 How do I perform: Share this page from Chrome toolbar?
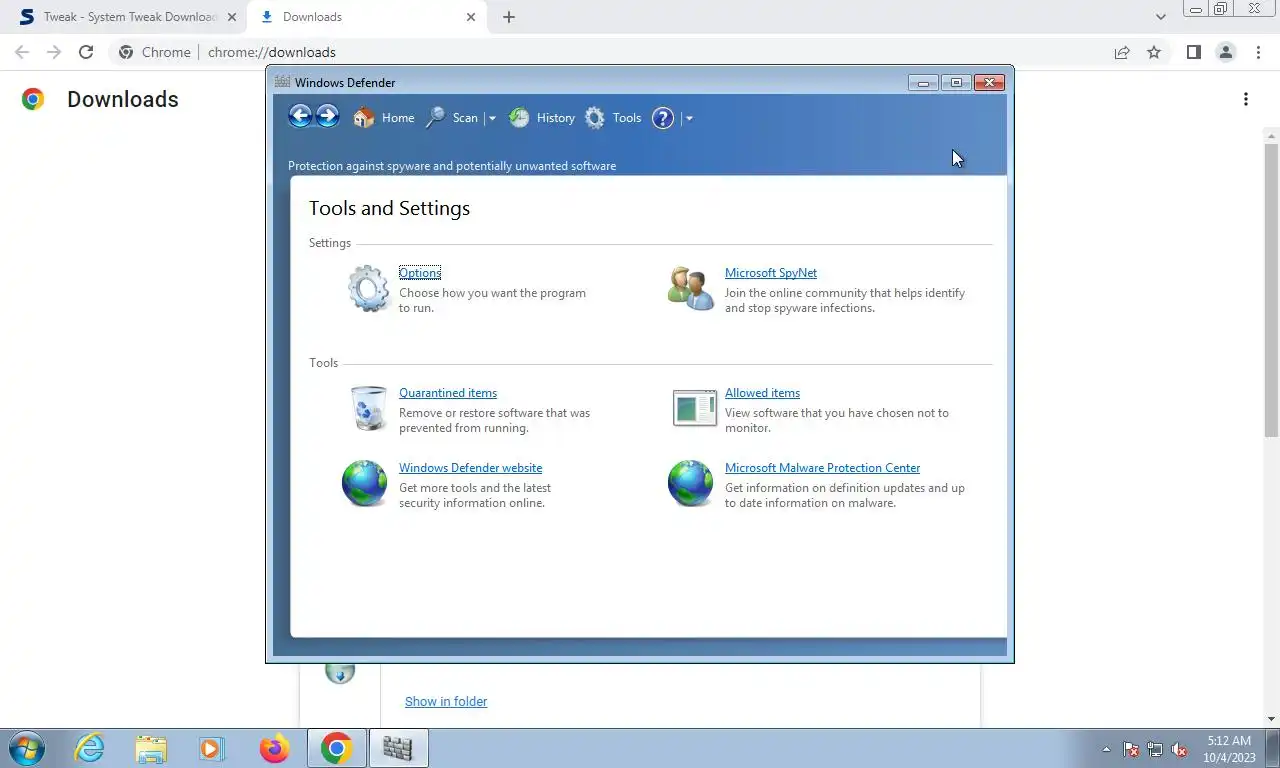(x=1122, y=52)
